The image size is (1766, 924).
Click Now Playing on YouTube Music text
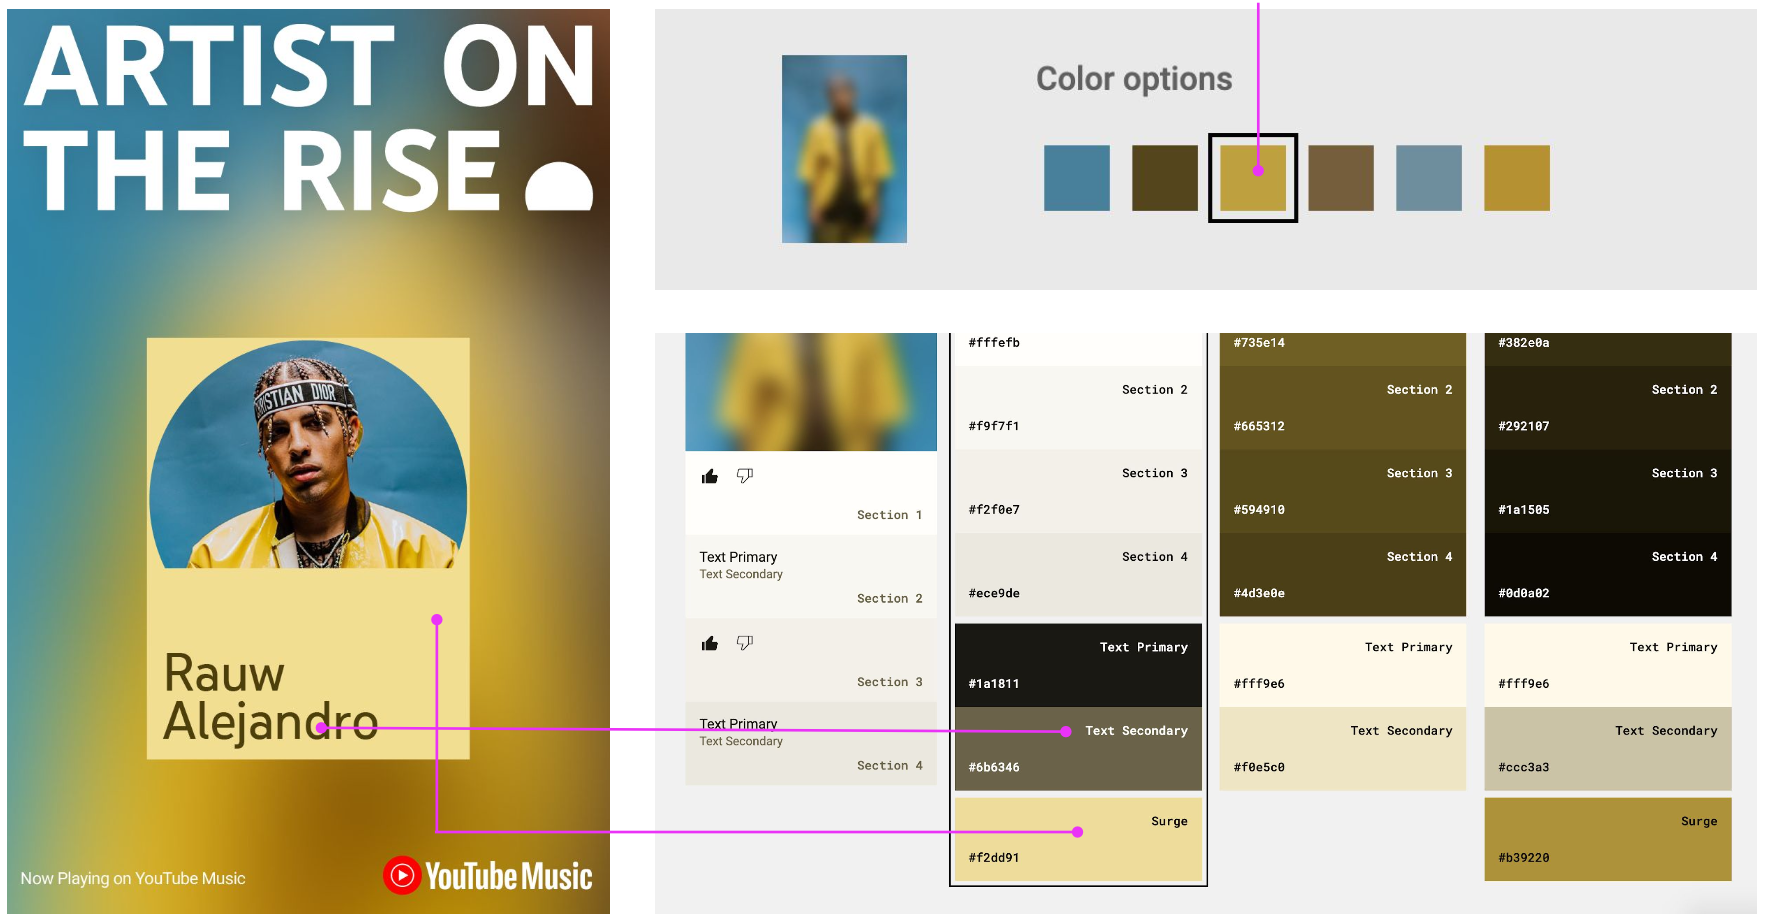[133, 878]
